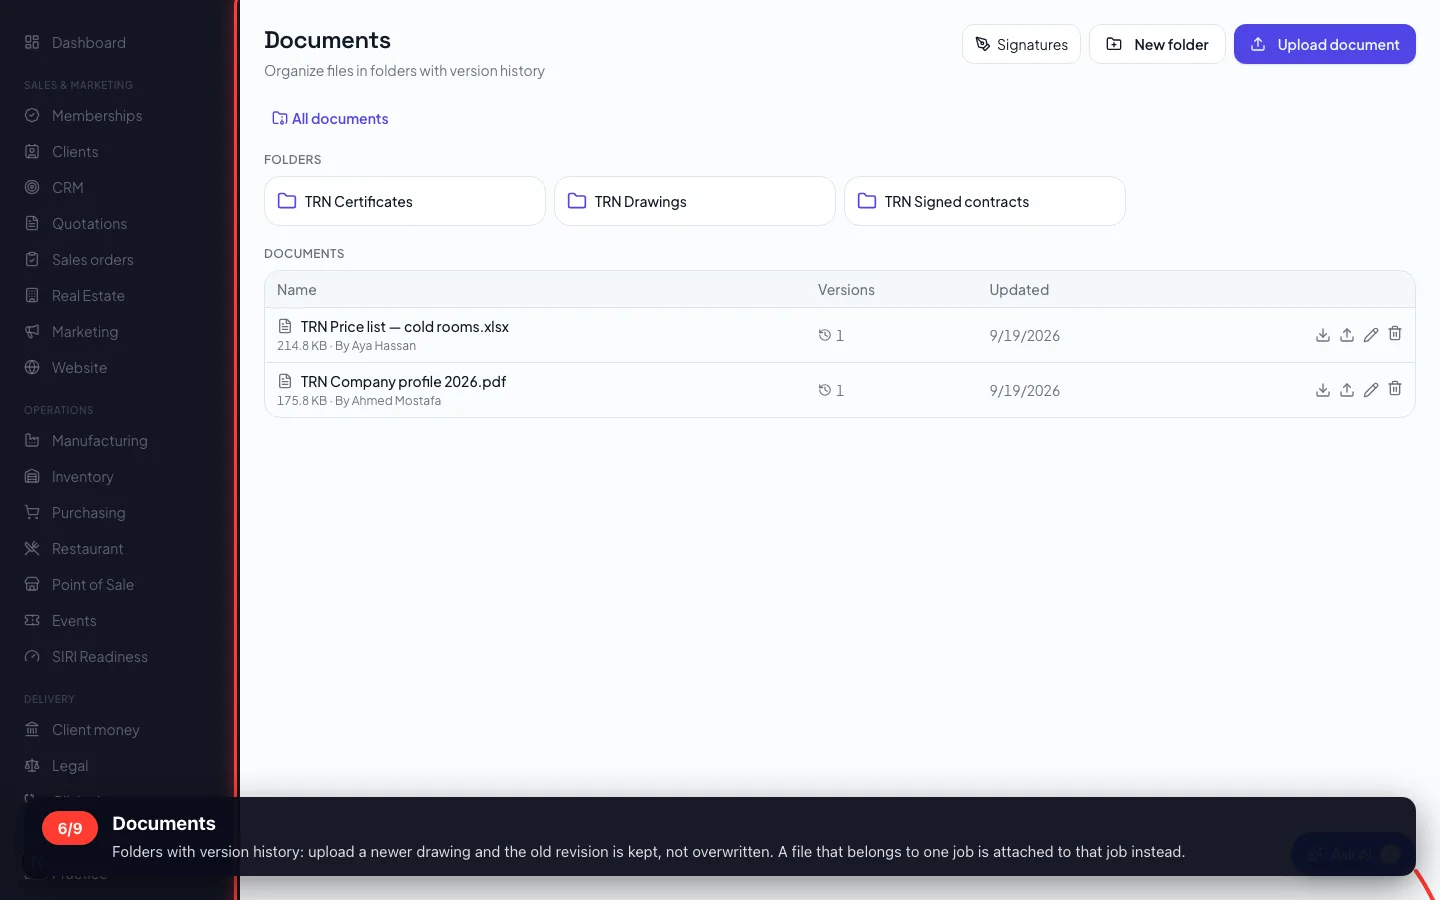The height and width of the screenshot is (900, 1440).
Task: Click the Clients icon in sidebar
Action: pos(32,151)
